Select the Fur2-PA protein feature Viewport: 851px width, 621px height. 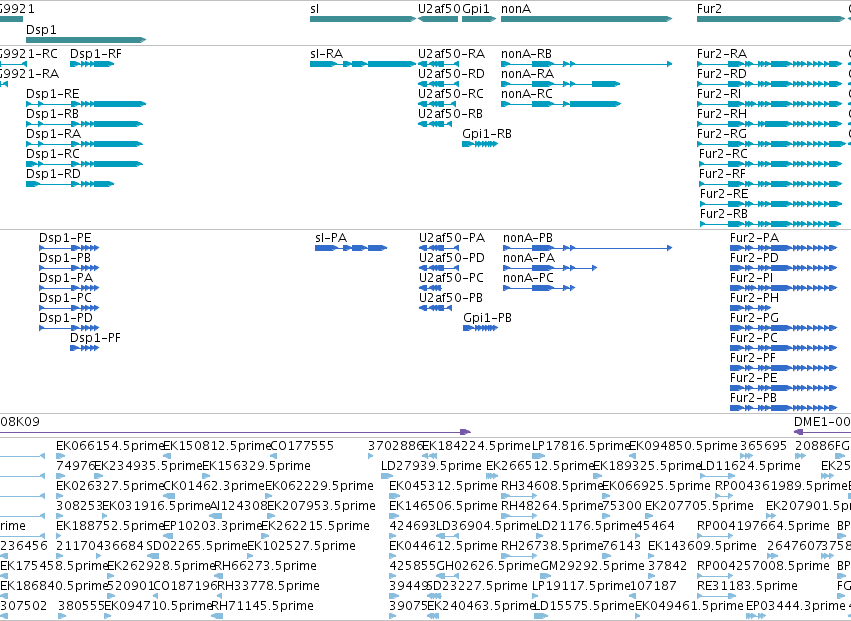784,248
